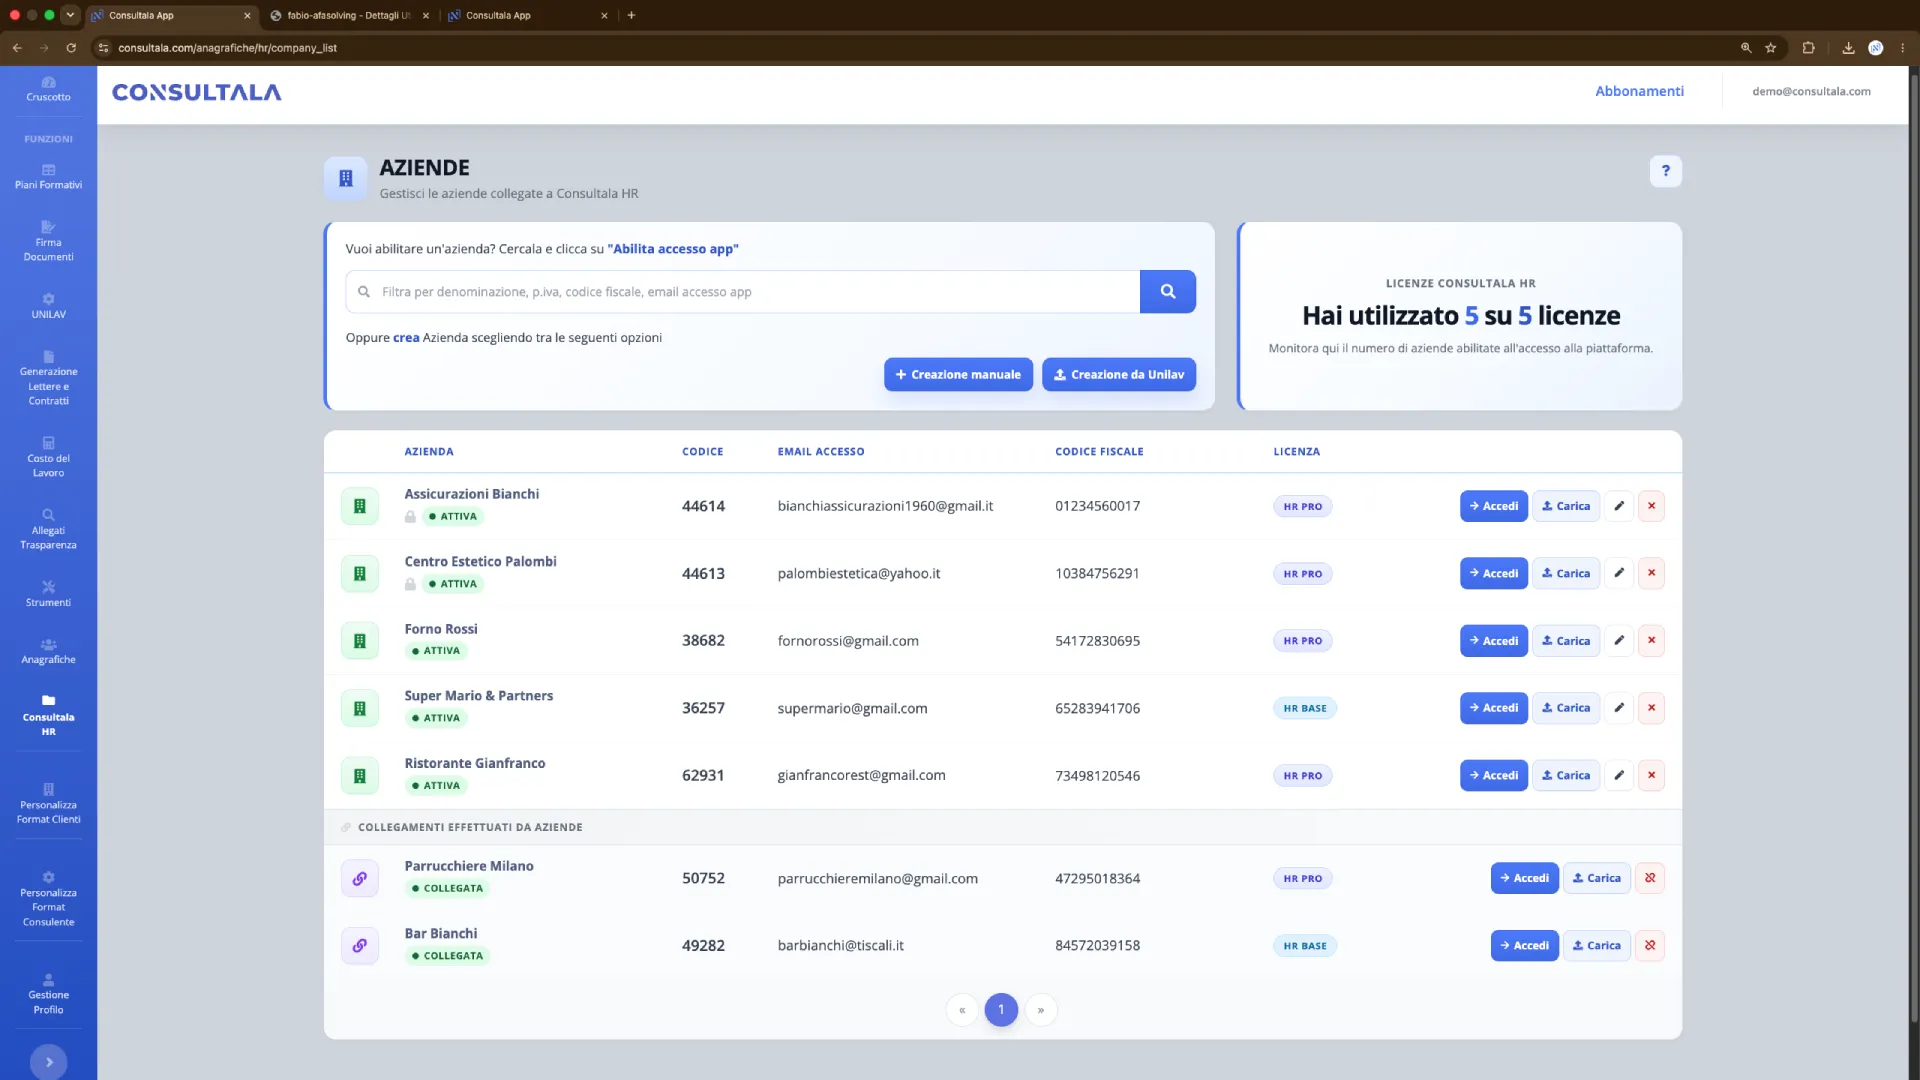
Task: Open UNILAV in the sidebar
Action: (x=48, y=306)
